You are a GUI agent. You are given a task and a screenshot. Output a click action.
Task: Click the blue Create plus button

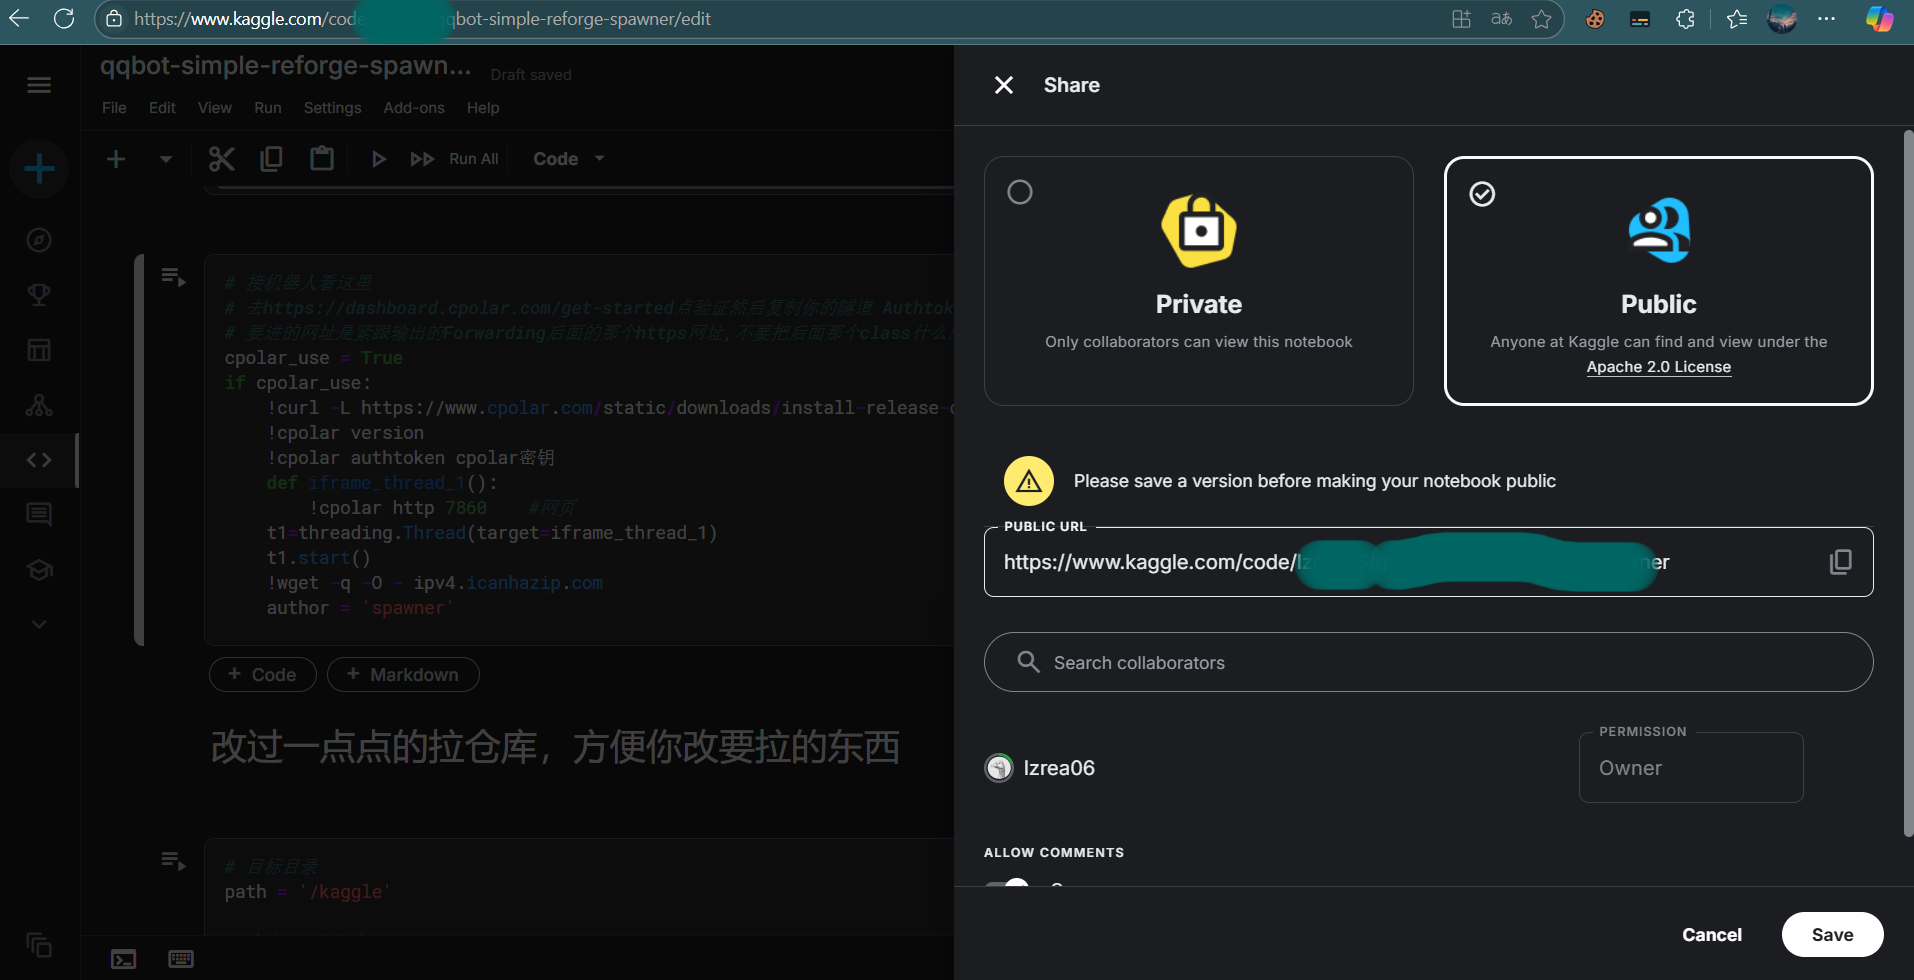[x=39, y=168]
